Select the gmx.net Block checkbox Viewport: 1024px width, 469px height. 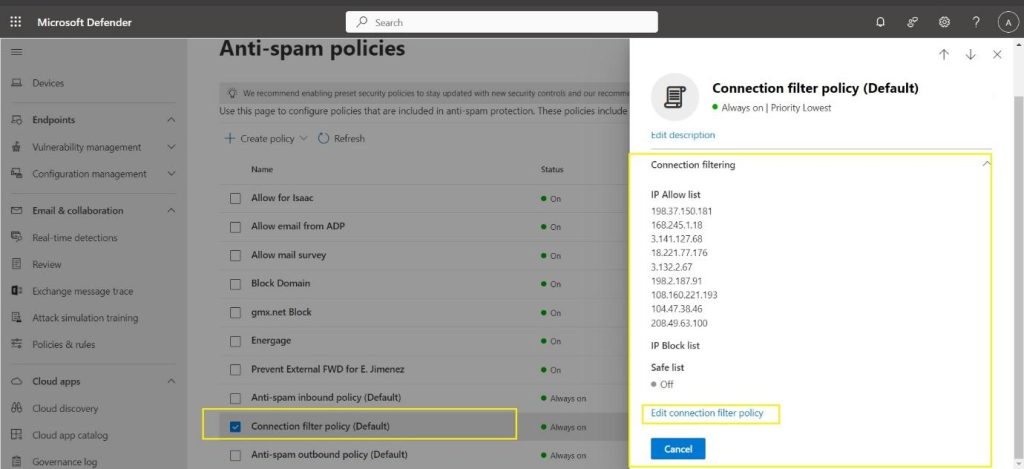click(x=236, y=312)
